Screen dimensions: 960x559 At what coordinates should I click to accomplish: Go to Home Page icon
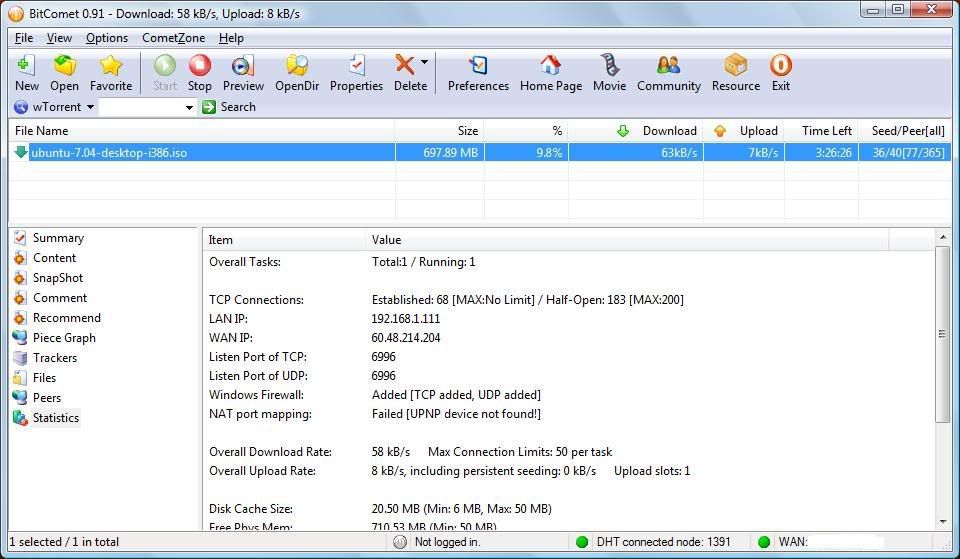550,66
